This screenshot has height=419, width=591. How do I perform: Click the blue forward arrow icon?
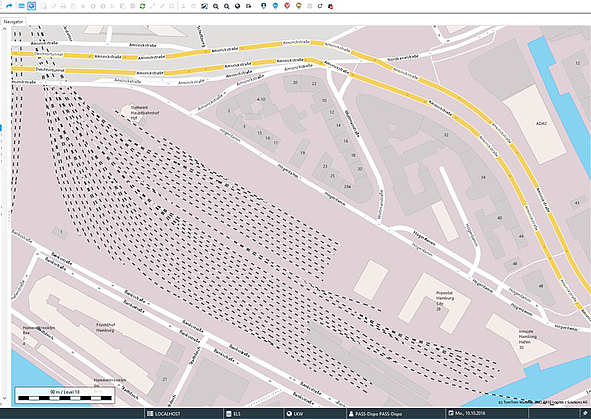[x=9, y=6]
